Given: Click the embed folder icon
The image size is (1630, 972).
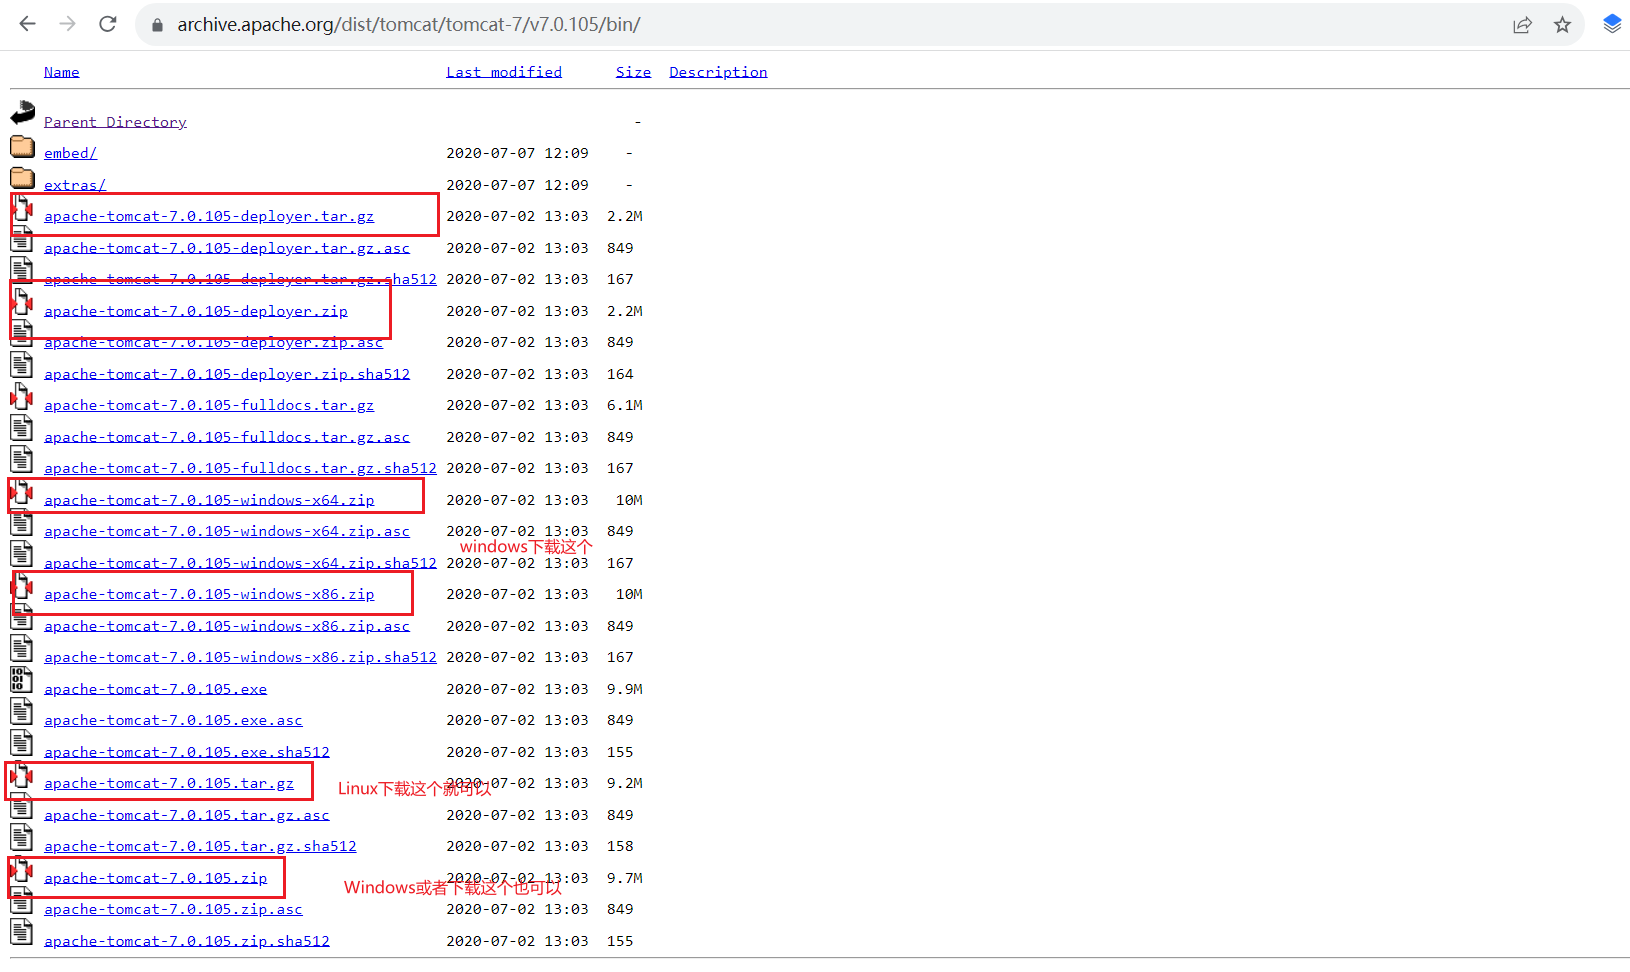Looking at the screenshot, I should tap(22, 147).
